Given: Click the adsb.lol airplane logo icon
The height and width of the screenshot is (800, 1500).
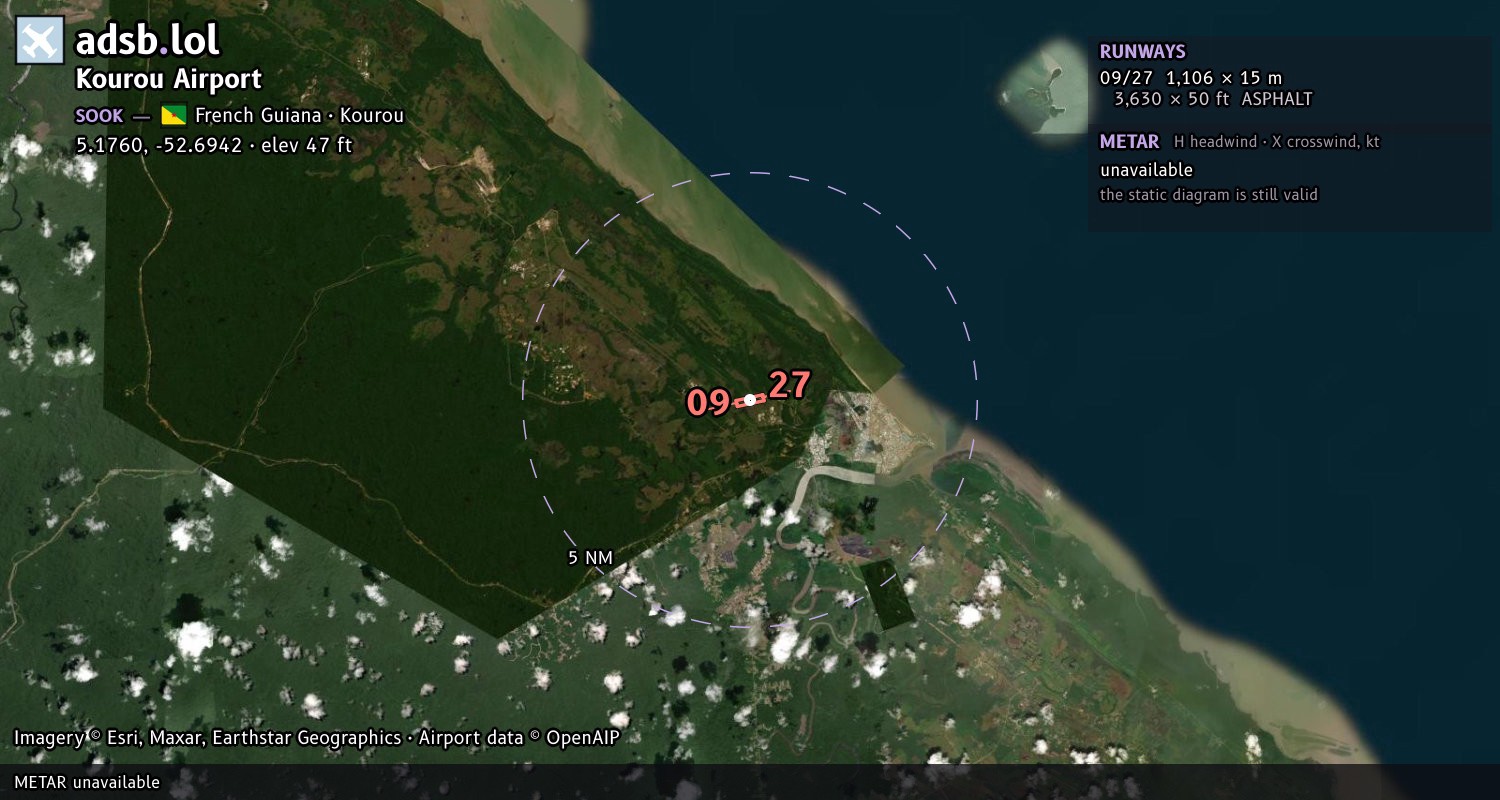Looking at the screenshot, I should tap(40, 41).
